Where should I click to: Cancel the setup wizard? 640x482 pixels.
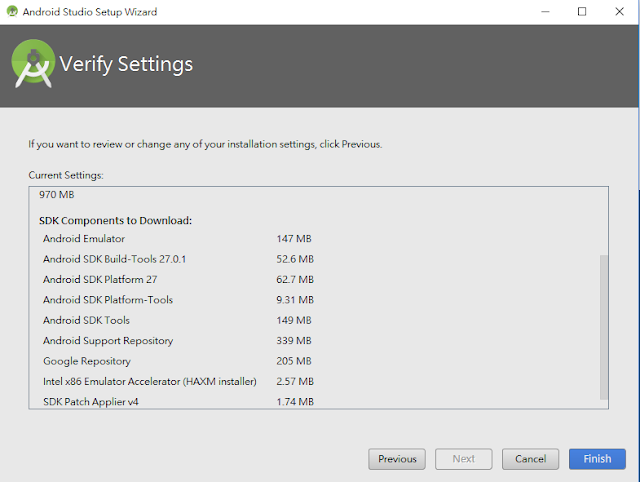click(530, 459)
